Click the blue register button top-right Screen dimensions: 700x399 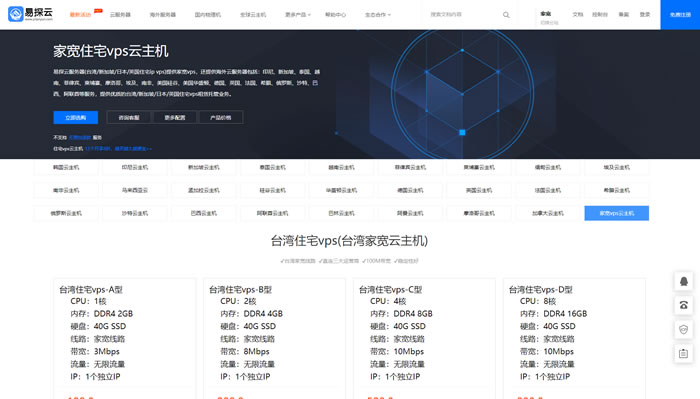pyautogui.click(x=680, y=15)
